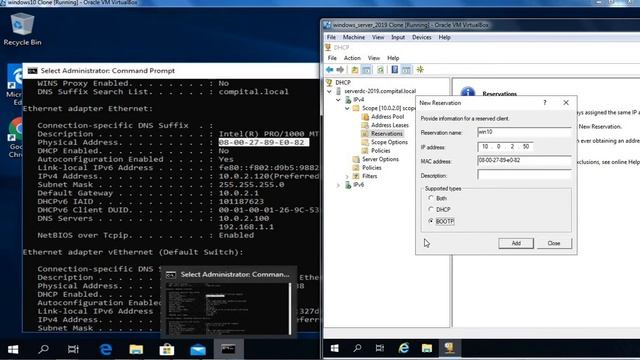This screenshot has width=640, height=360.
Task: Expand the Filters tree node
Action: click(347, 176)
